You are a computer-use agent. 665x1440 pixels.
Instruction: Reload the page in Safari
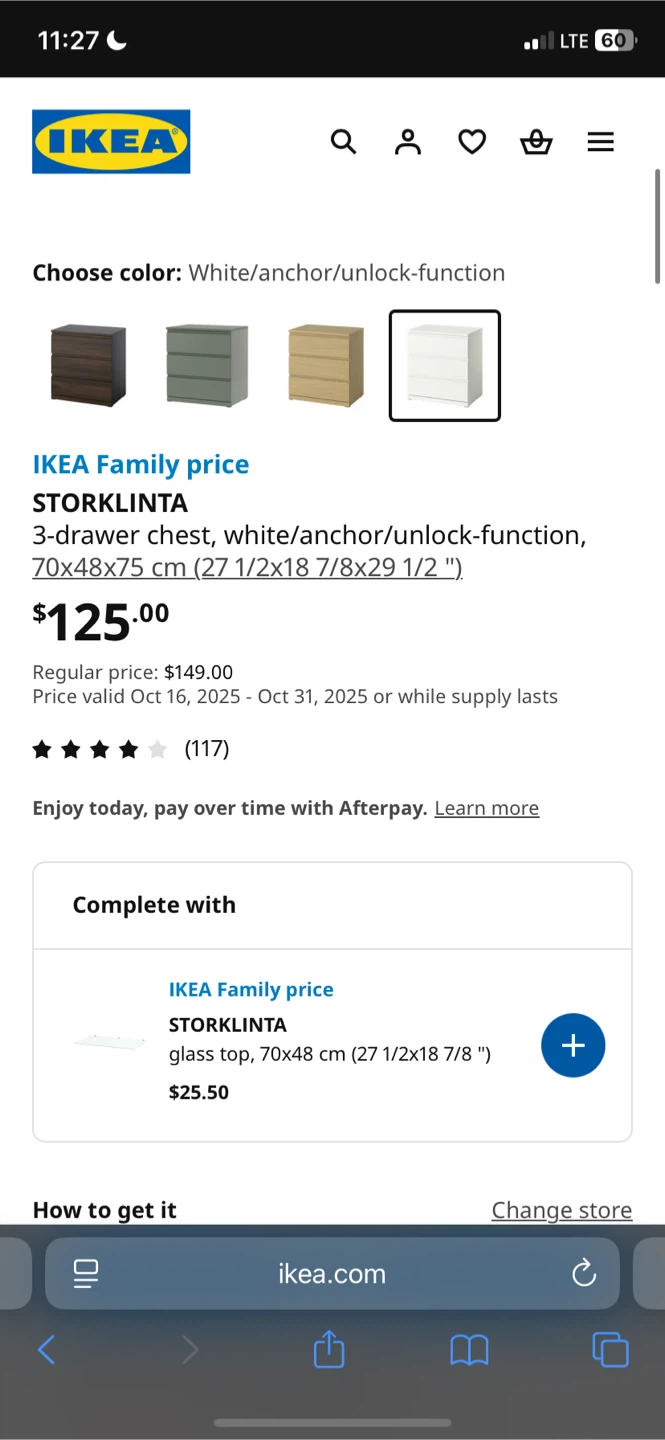(584, 1273)
